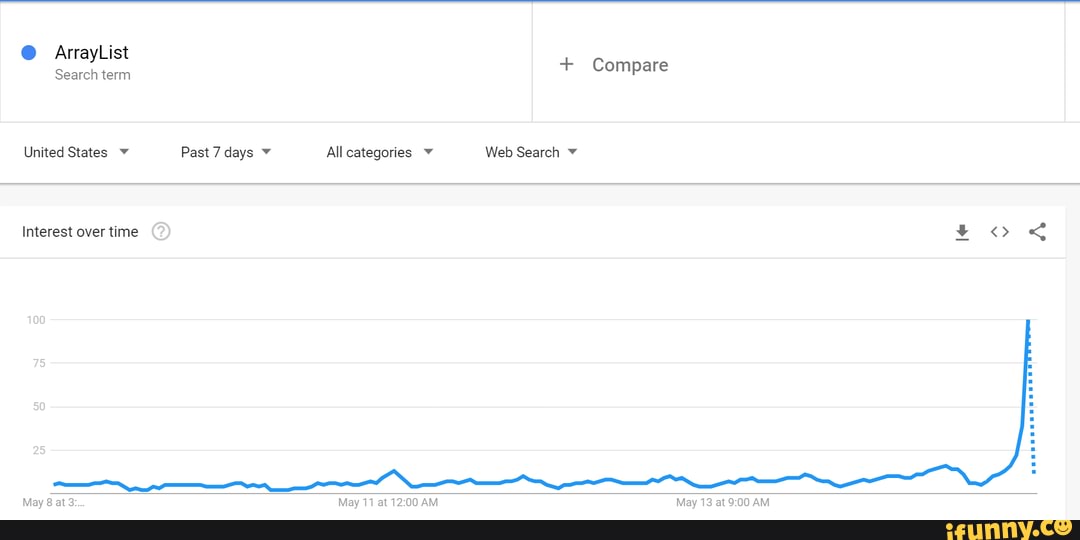Click the dotted partial-data line segment
The image size is (1080, 540).
pyautogui.click(x=1032, y=420)
